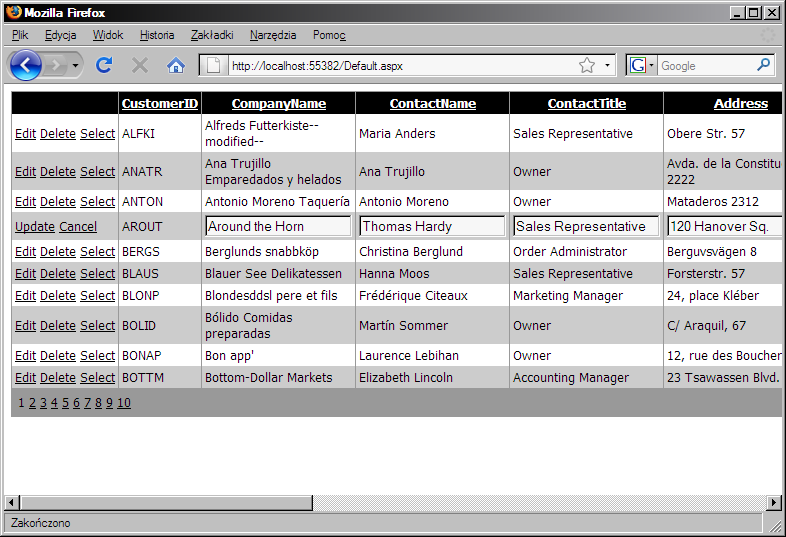Click the horizontal scrollbar right arrow
Viewport: 786px width, 537px height.
[774, 502]
